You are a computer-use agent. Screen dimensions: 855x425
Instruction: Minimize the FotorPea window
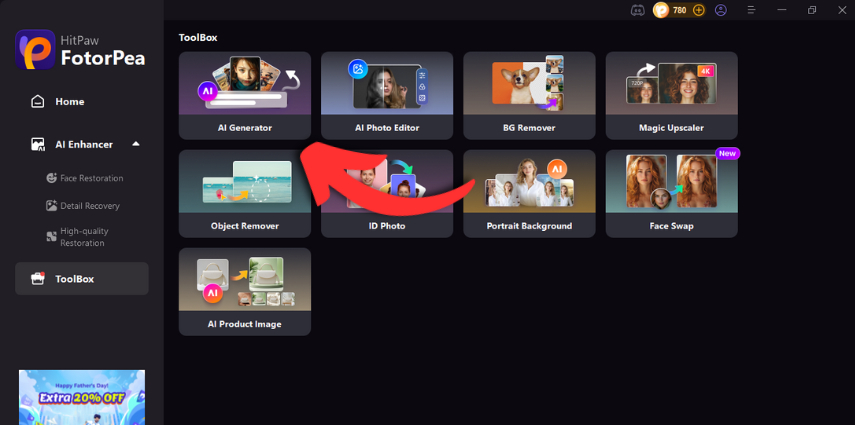click(x=782, y=10)
